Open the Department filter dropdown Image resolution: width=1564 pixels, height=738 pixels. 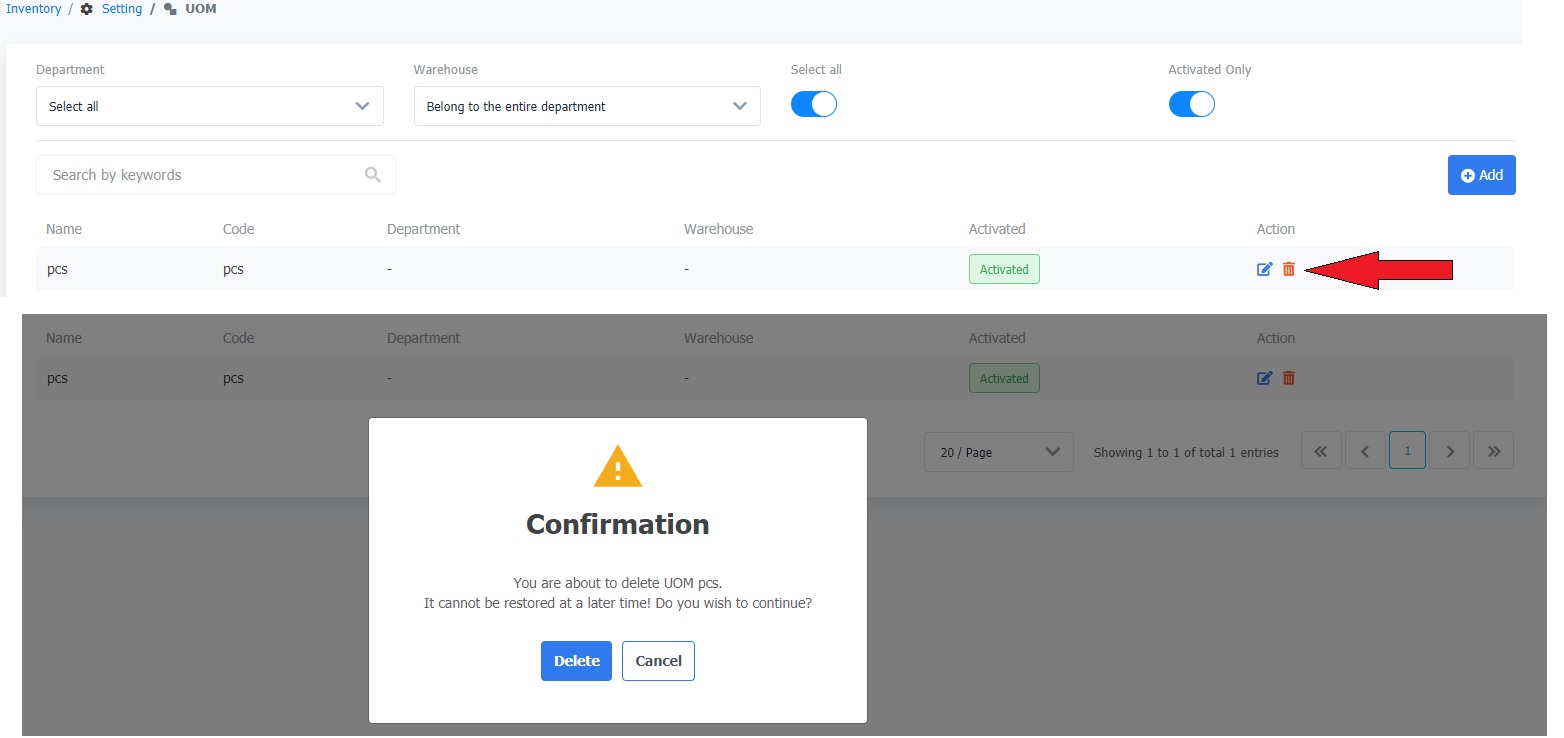click(210, 106)
